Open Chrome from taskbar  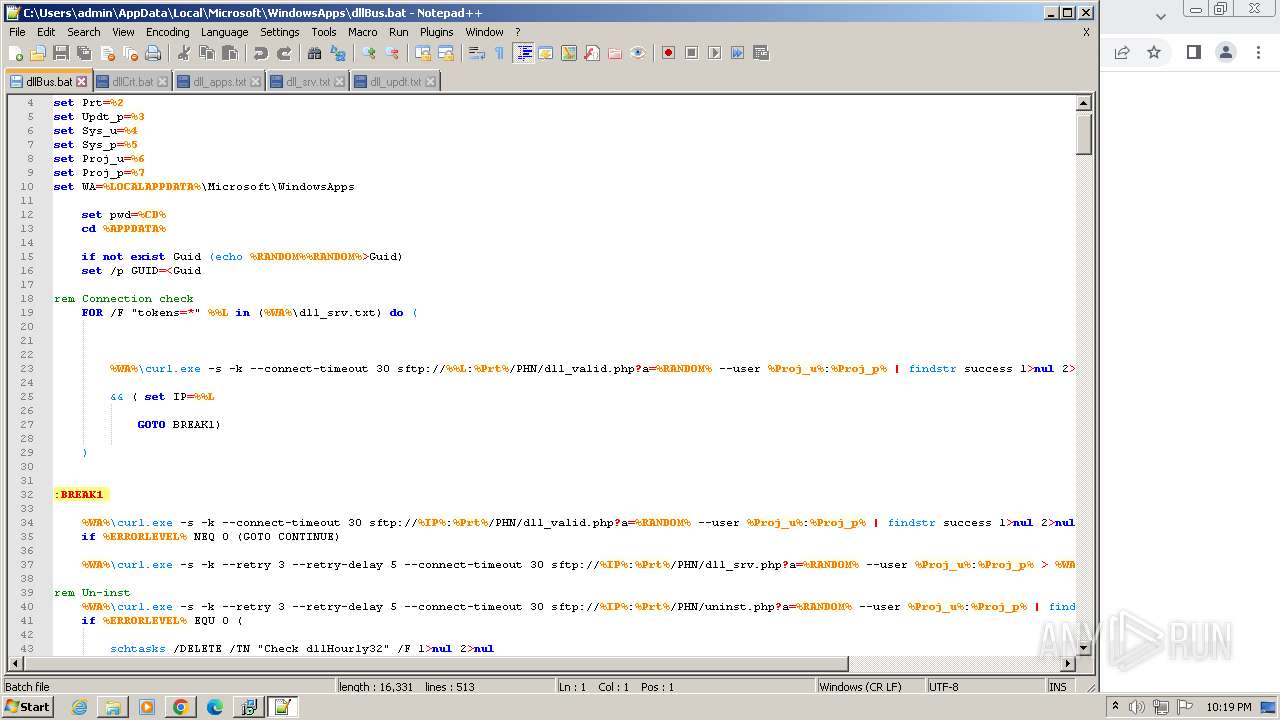(180, 707)
